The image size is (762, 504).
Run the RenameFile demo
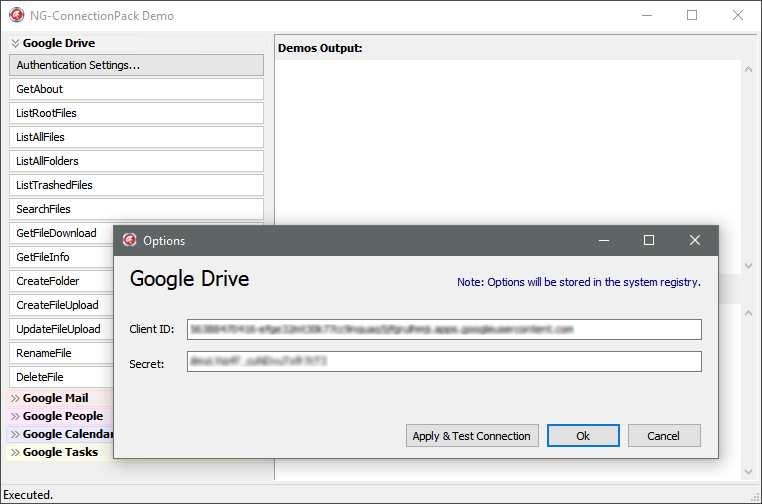tap(61, 353)
